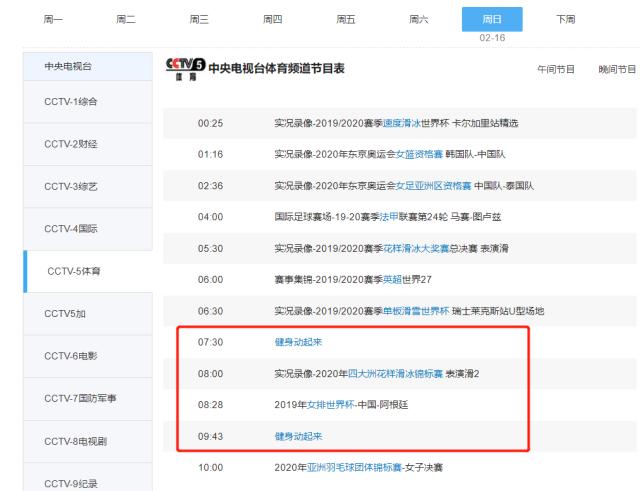Click 中国-阿根廷 match text
641x491 pixels.
(383, 405)
